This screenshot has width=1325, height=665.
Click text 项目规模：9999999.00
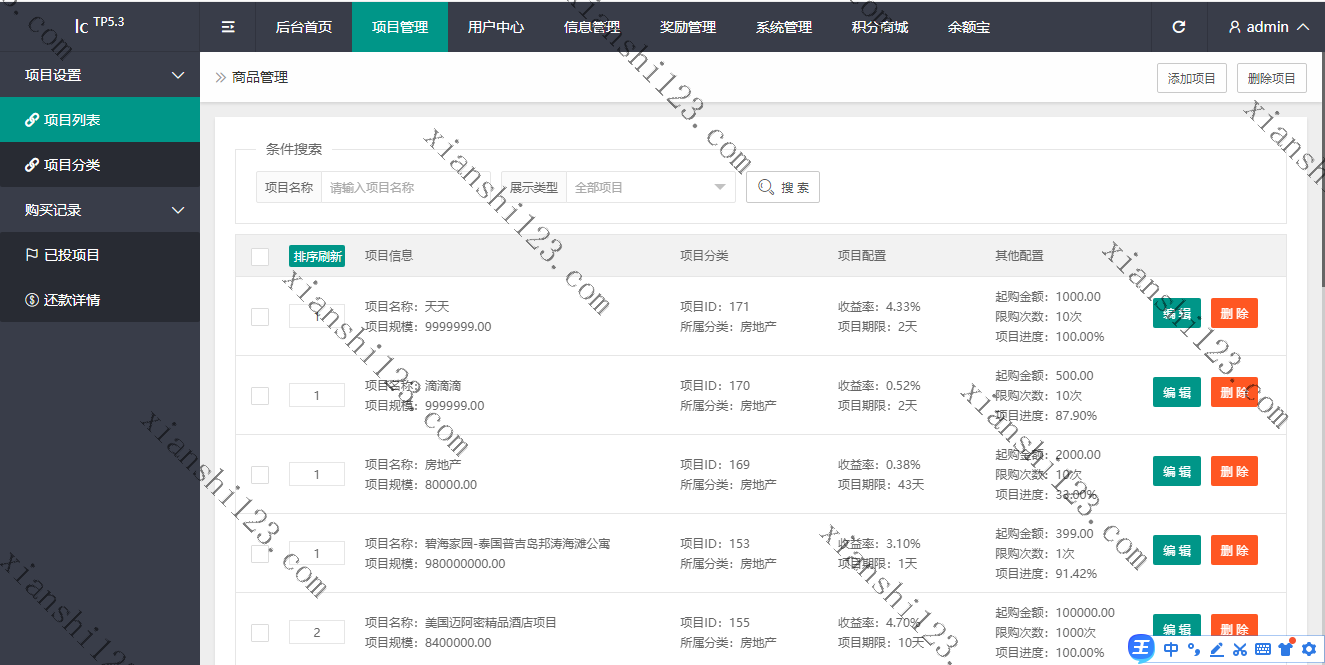(428, 327)
